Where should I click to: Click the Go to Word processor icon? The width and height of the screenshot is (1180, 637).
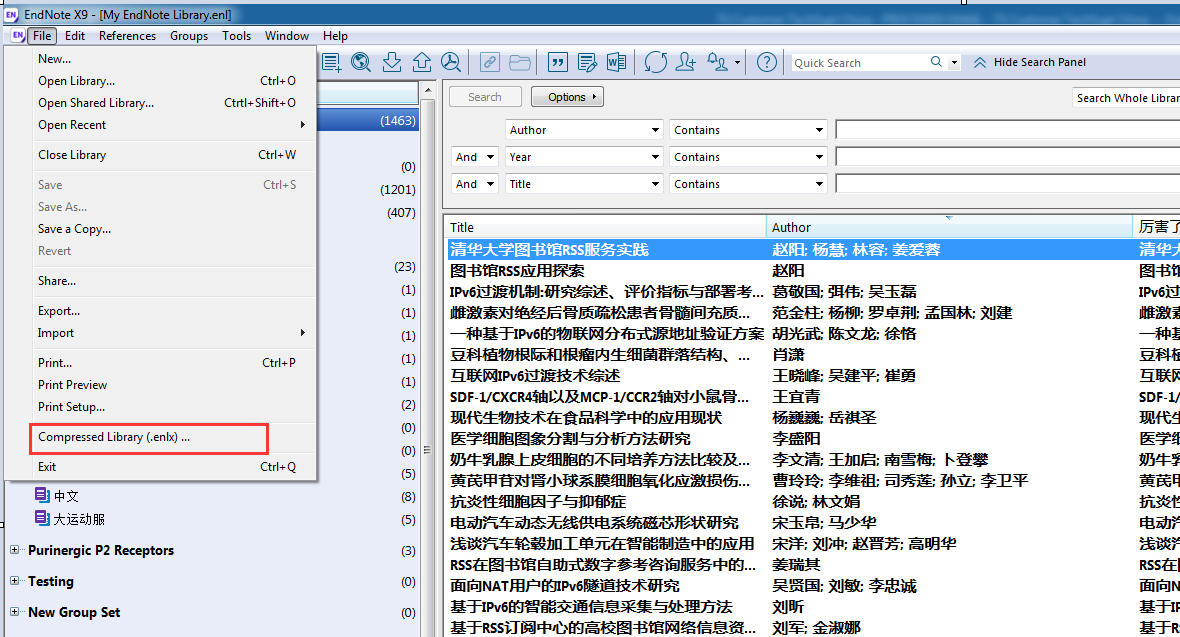616,62
